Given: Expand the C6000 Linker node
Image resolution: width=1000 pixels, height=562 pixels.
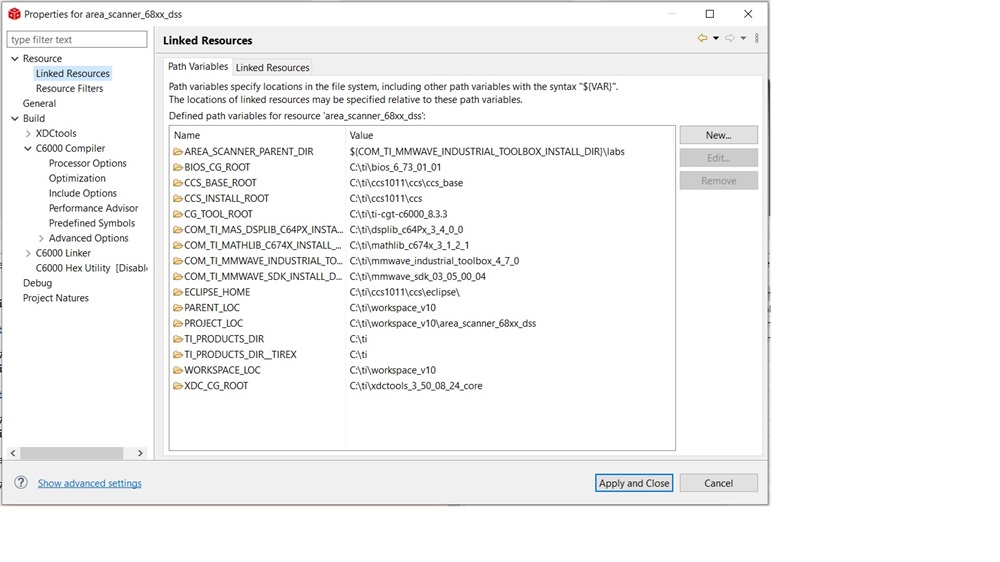Looking at the screenshot, I should 28,253.
